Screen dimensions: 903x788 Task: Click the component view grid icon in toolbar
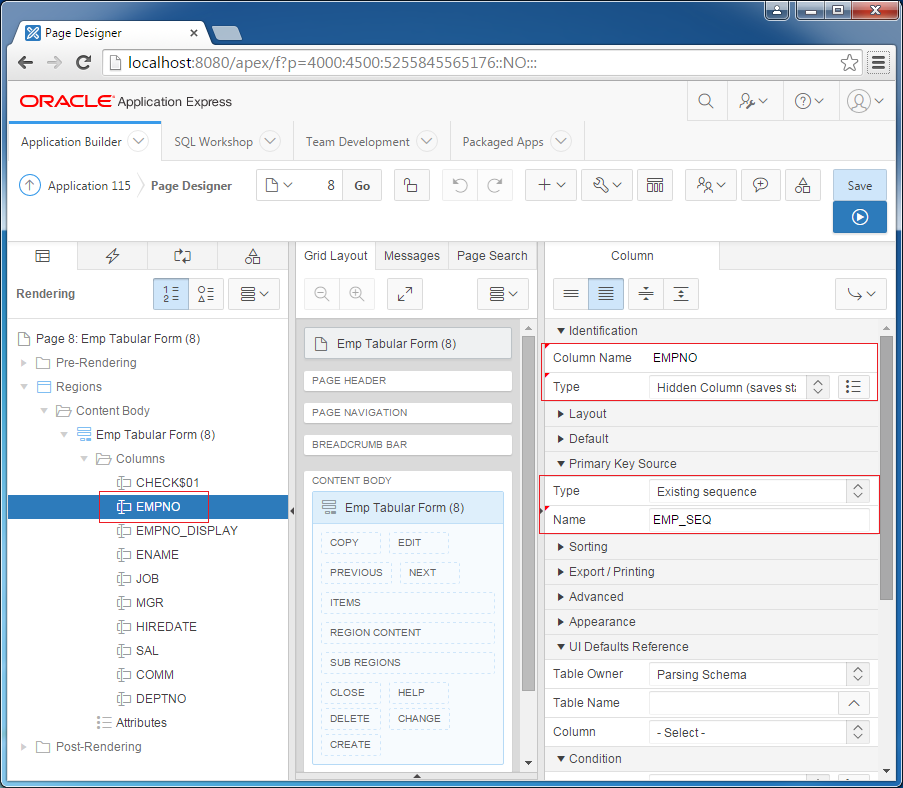point(655,185)
